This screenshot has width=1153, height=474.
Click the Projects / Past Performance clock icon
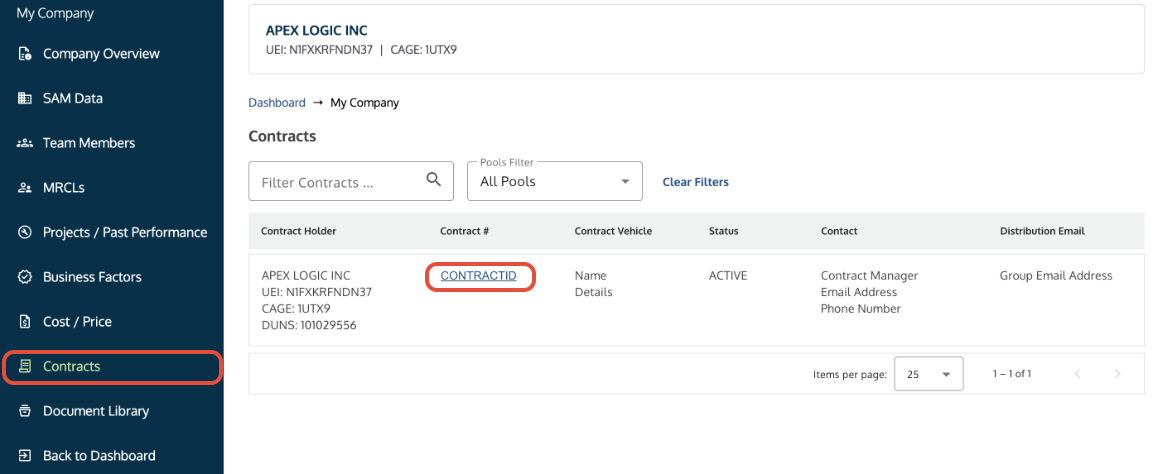[25, 232]
